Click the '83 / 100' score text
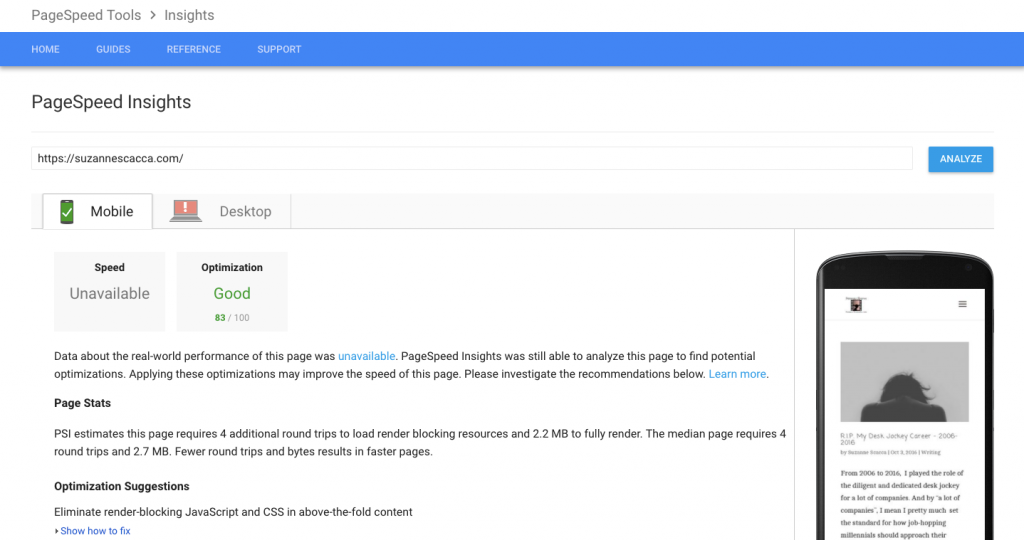The height and width of the screenshot is (540, 1024). click(232, 318)
